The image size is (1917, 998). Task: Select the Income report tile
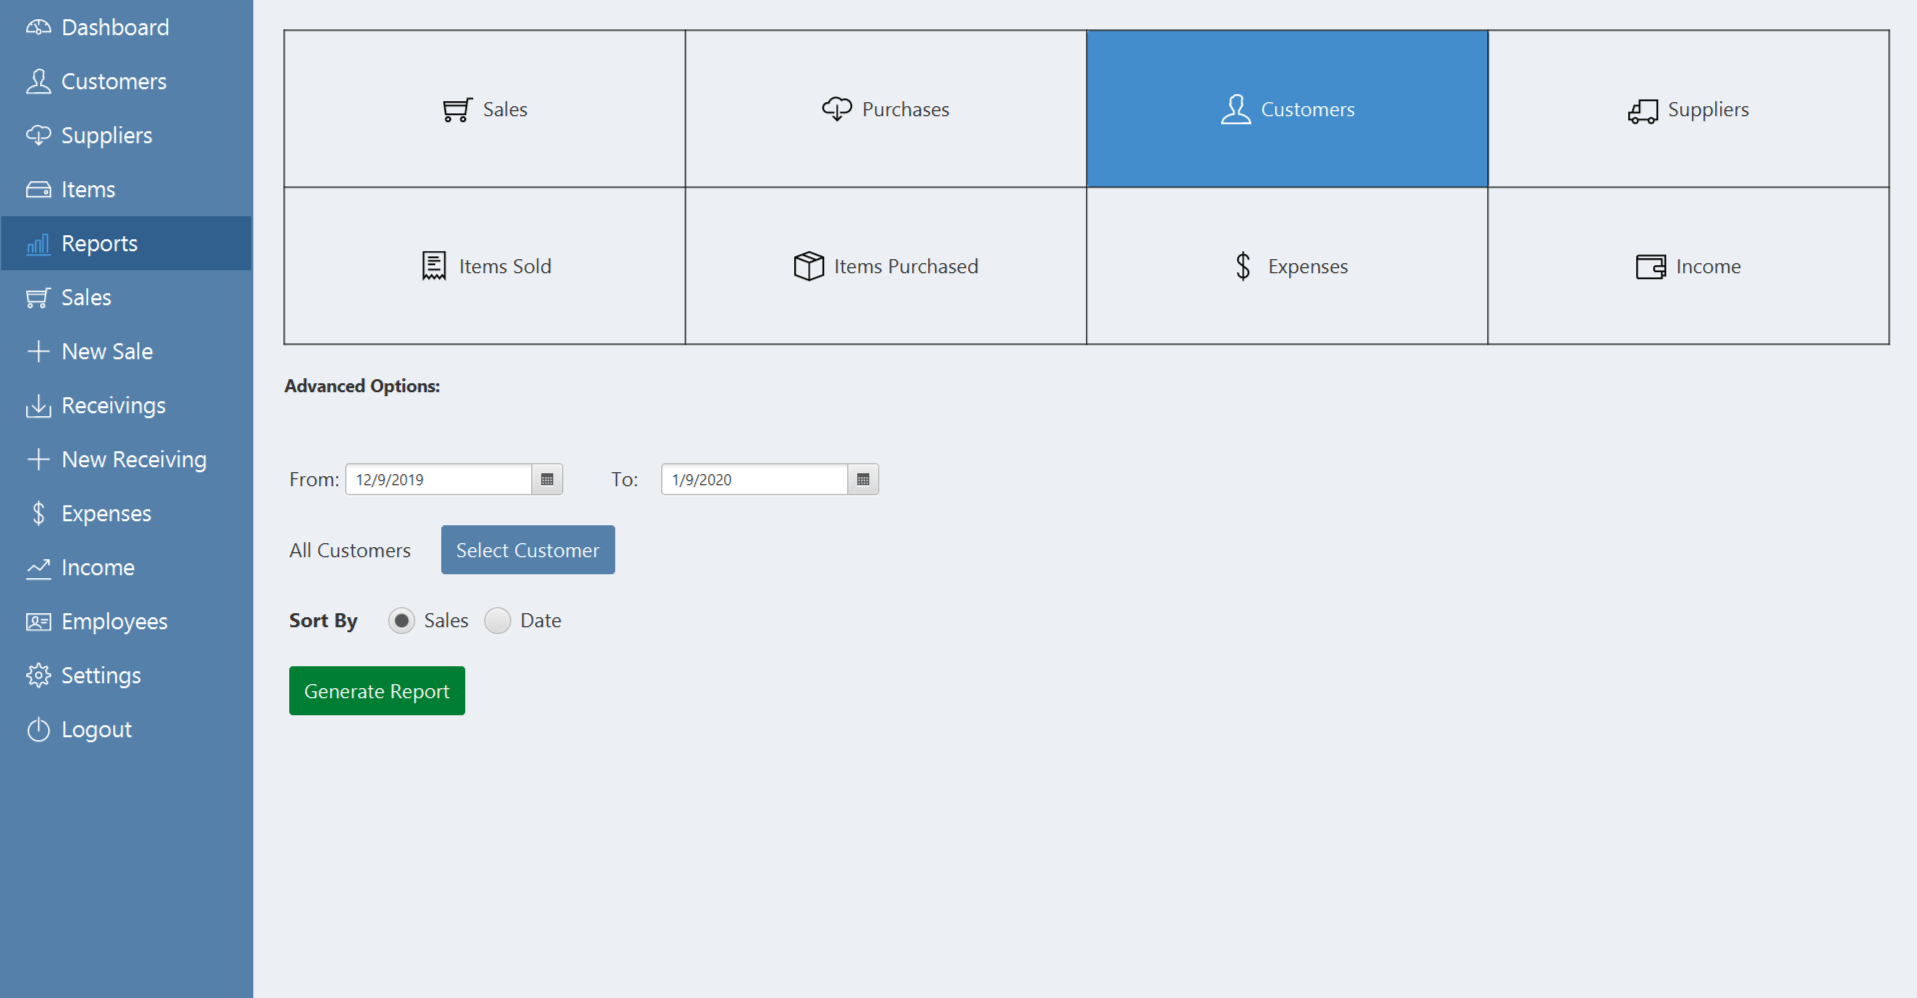tap(1688, 266)
